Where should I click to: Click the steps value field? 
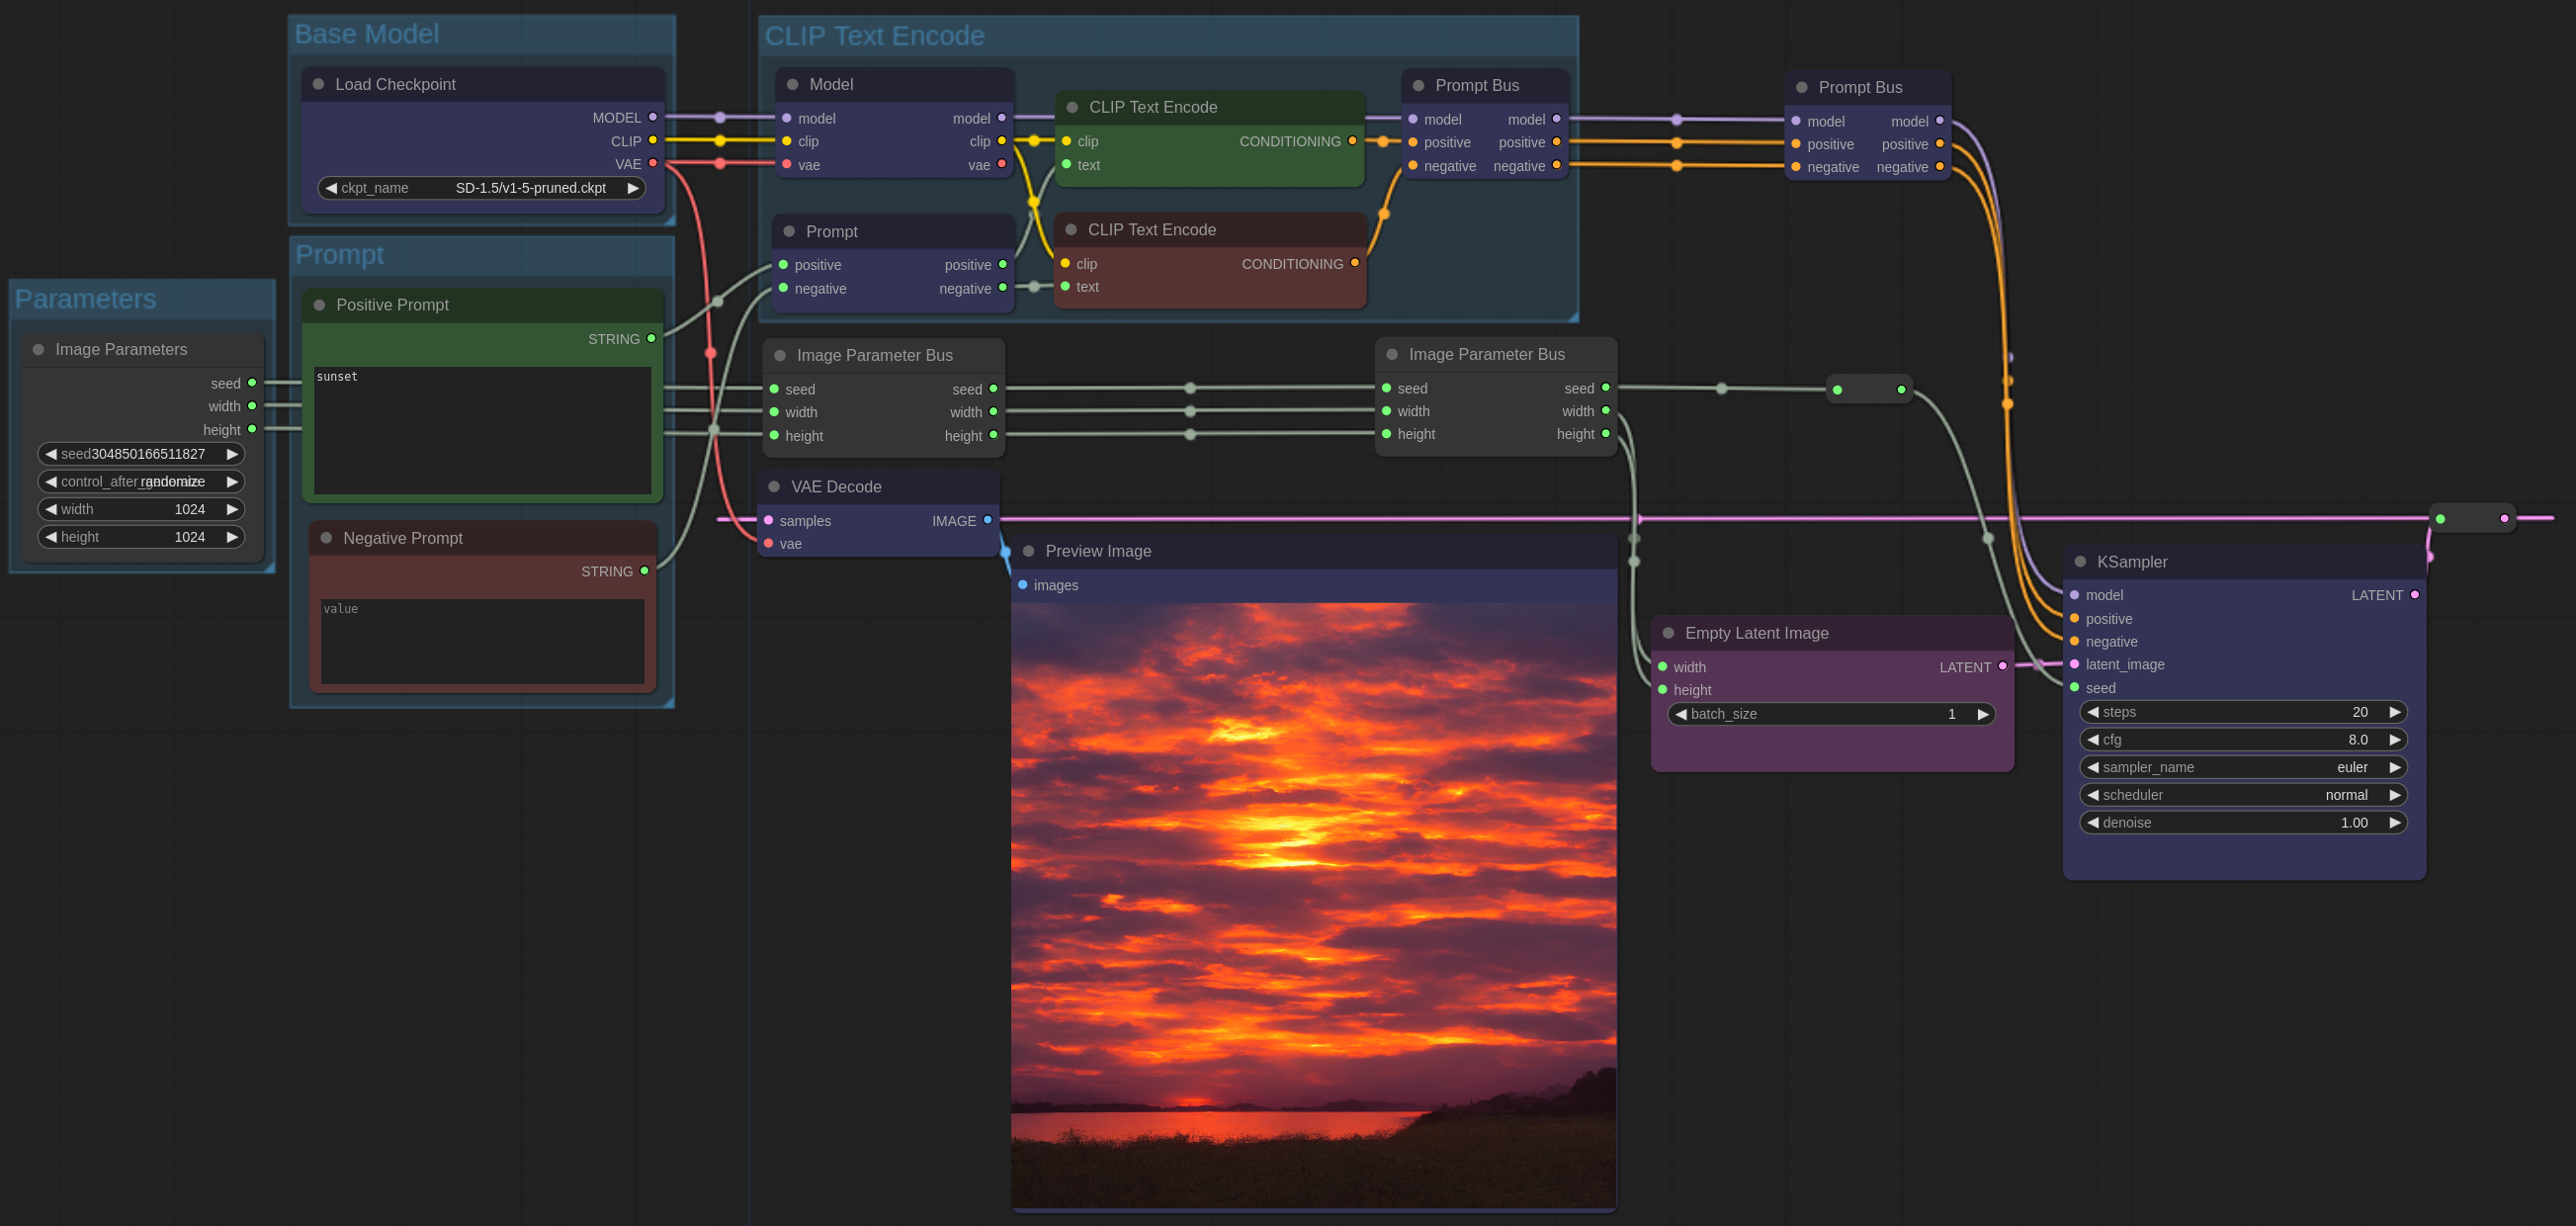click(x=2242, y=712)
